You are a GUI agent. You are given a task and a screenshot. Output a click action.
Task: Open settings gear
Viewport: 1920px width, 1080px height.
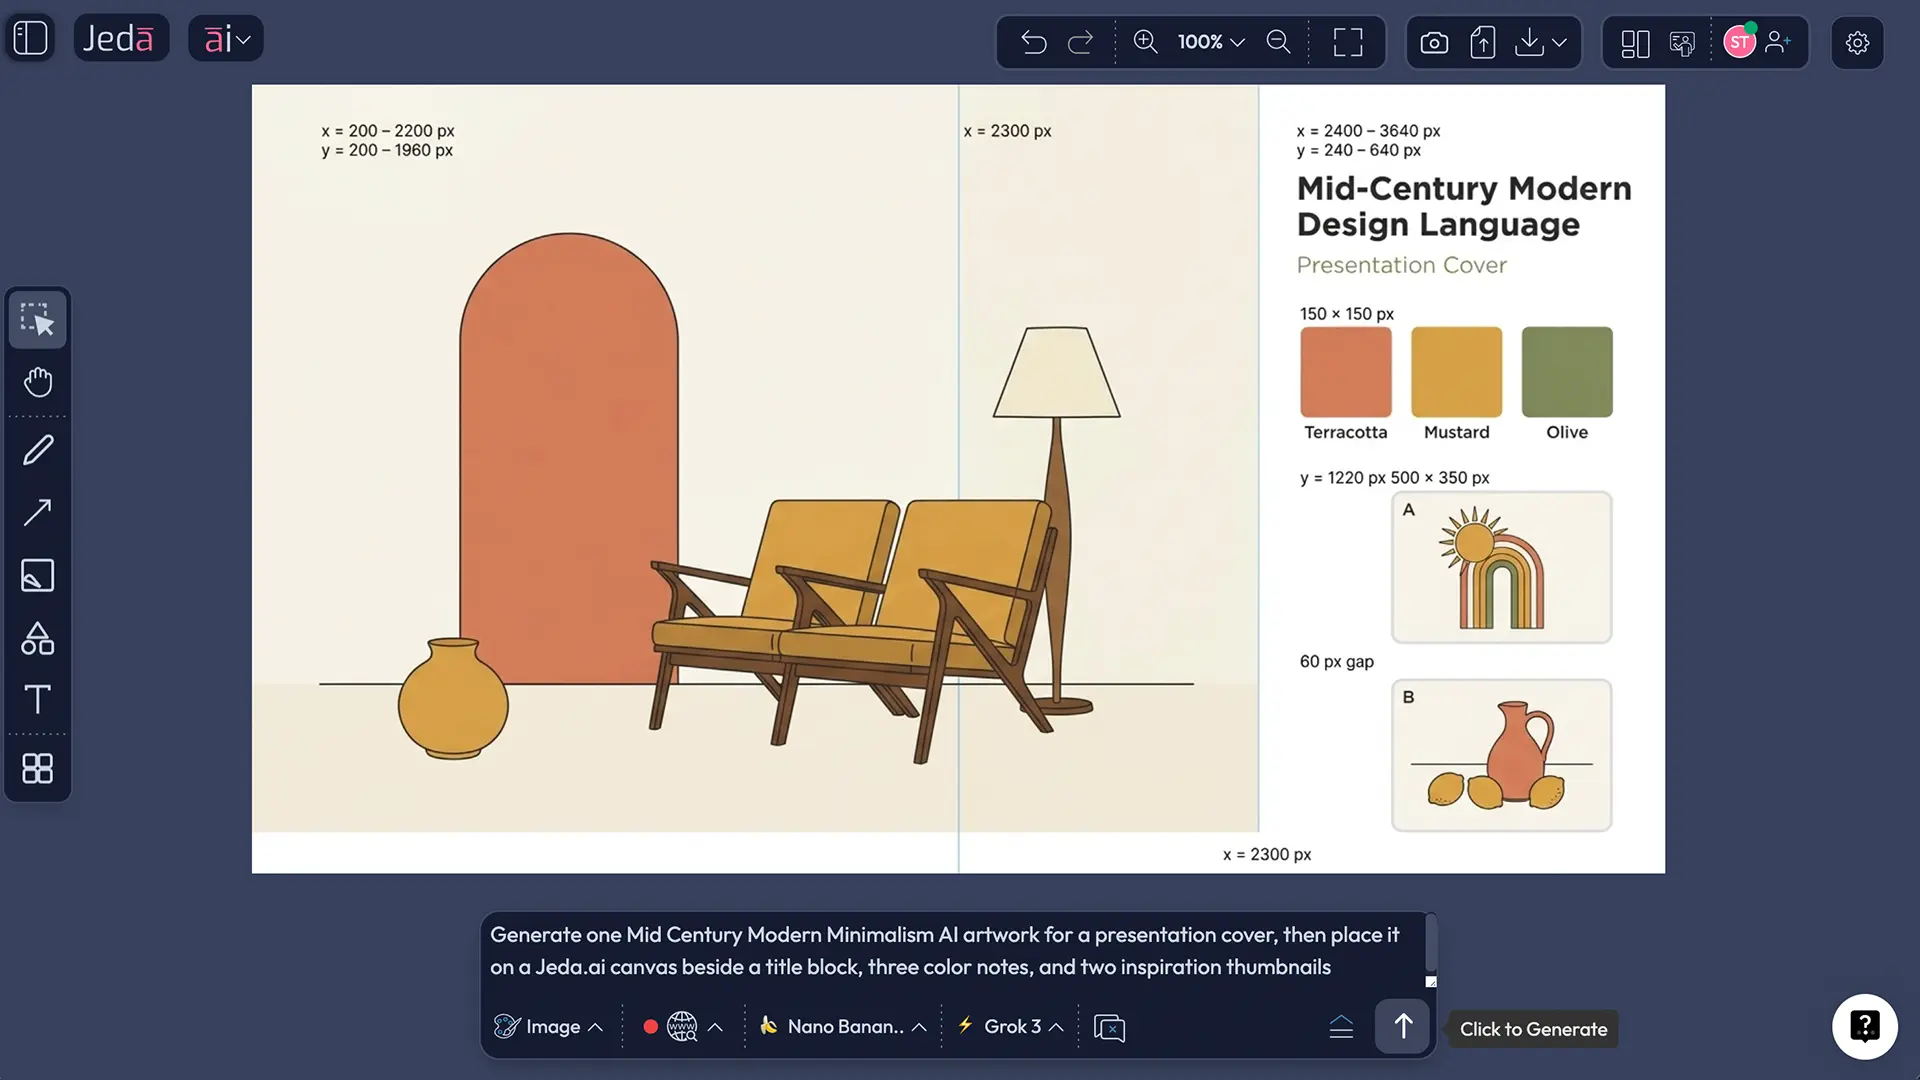pos(1857,43)
